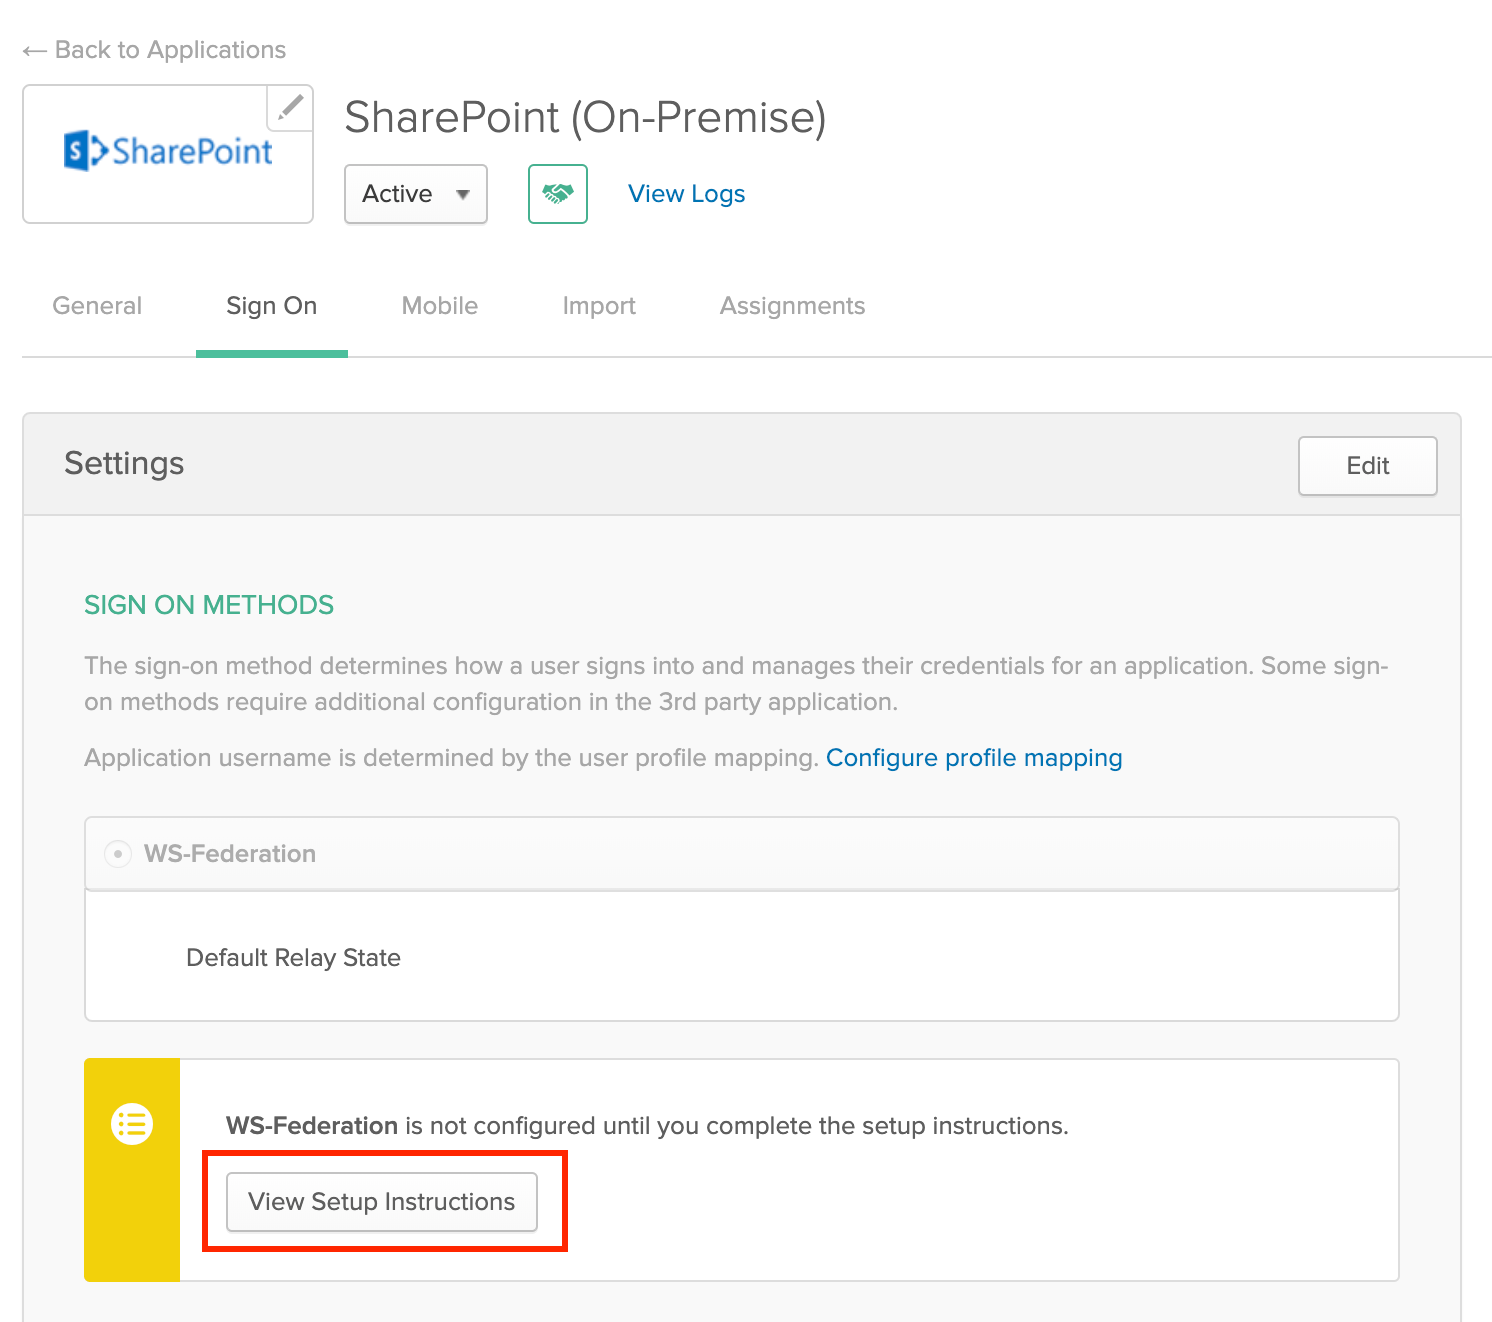Viewport: 1492px width, 1322px height.
Task: Click the pencil icon to edit logo
Action: [290, 107]
